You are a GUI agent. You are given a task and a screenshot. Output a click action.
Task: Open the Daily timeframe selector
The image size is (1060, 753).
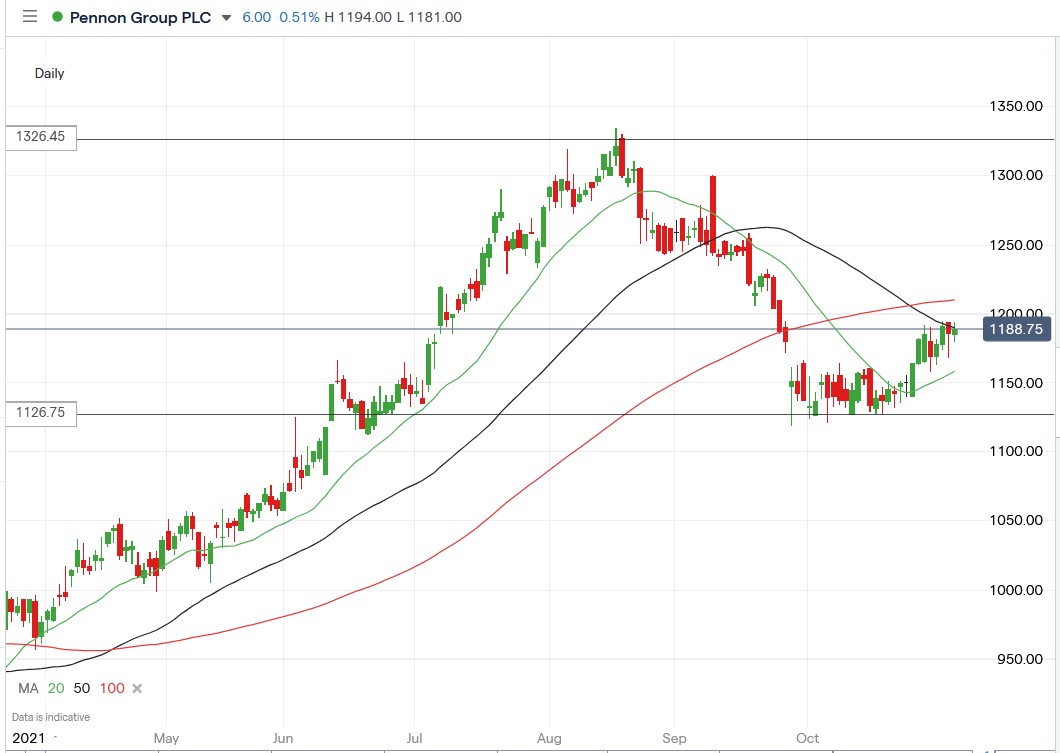[x=51, y=73]
